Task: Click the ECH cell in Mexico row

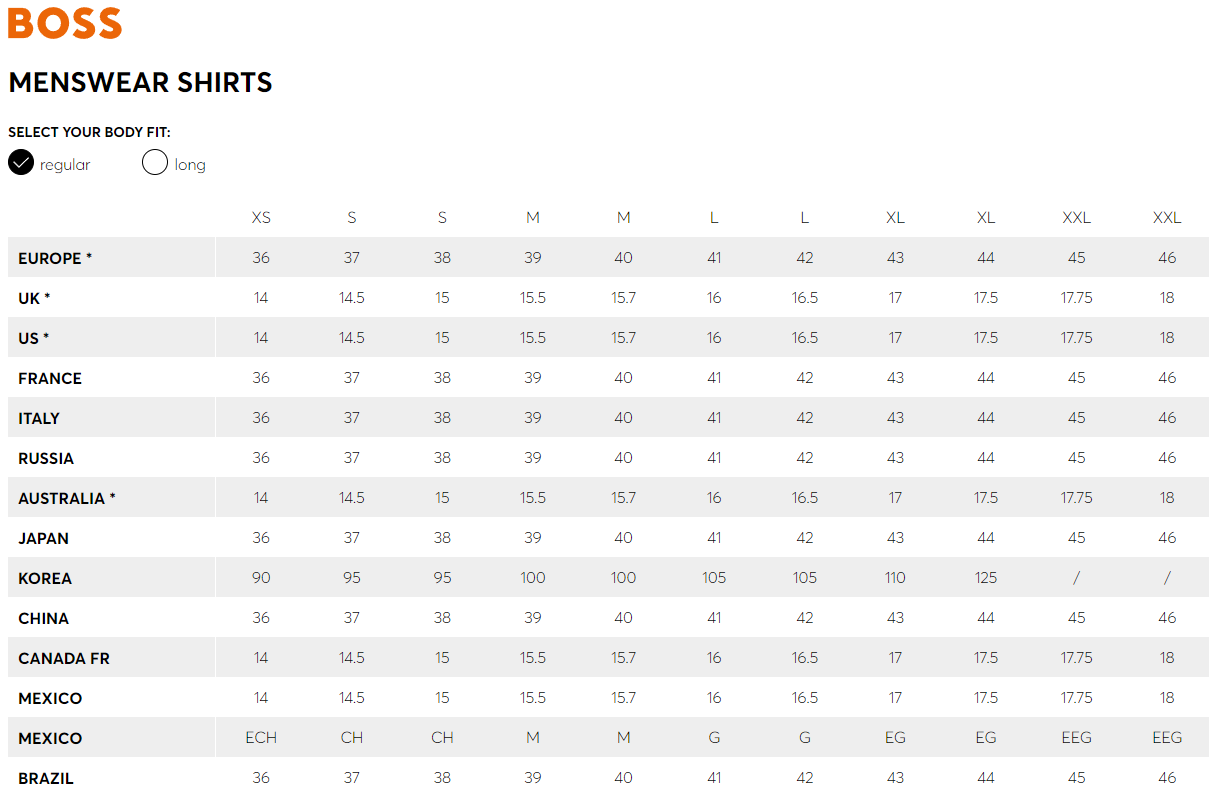Action: [x=261, y=738]
